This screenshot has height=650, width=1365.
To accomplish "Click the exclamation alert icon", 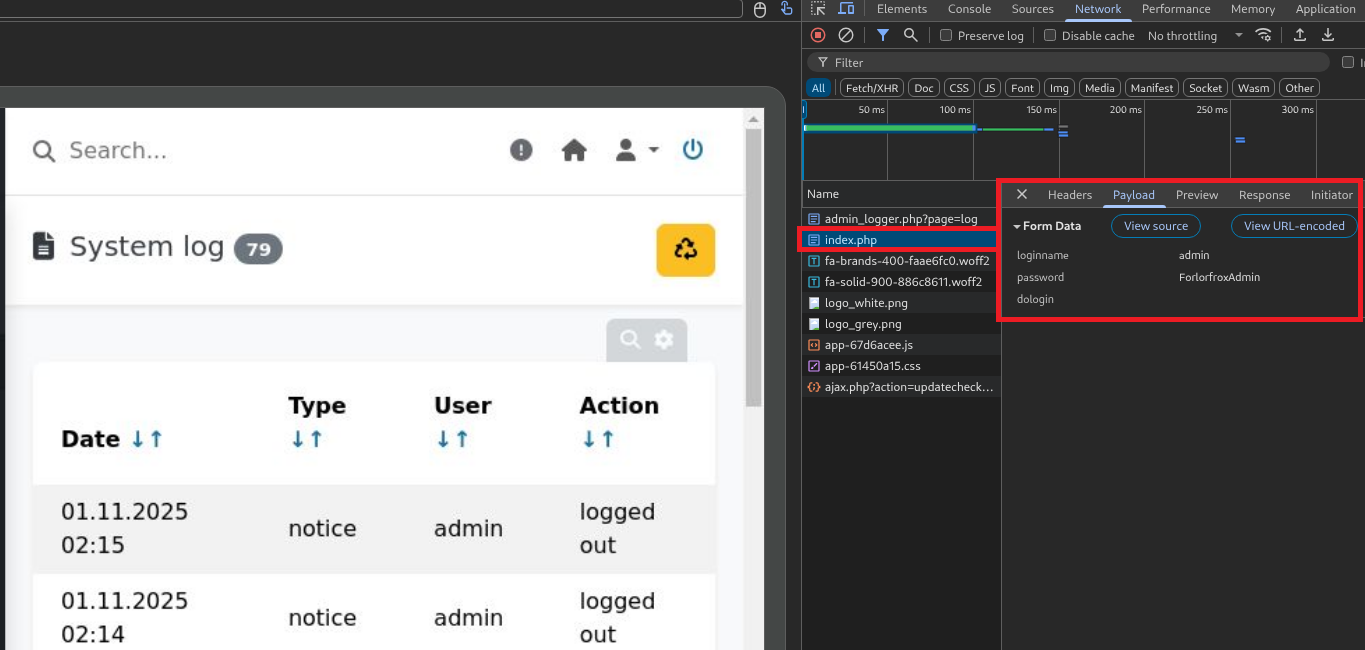I will [521, 150].
